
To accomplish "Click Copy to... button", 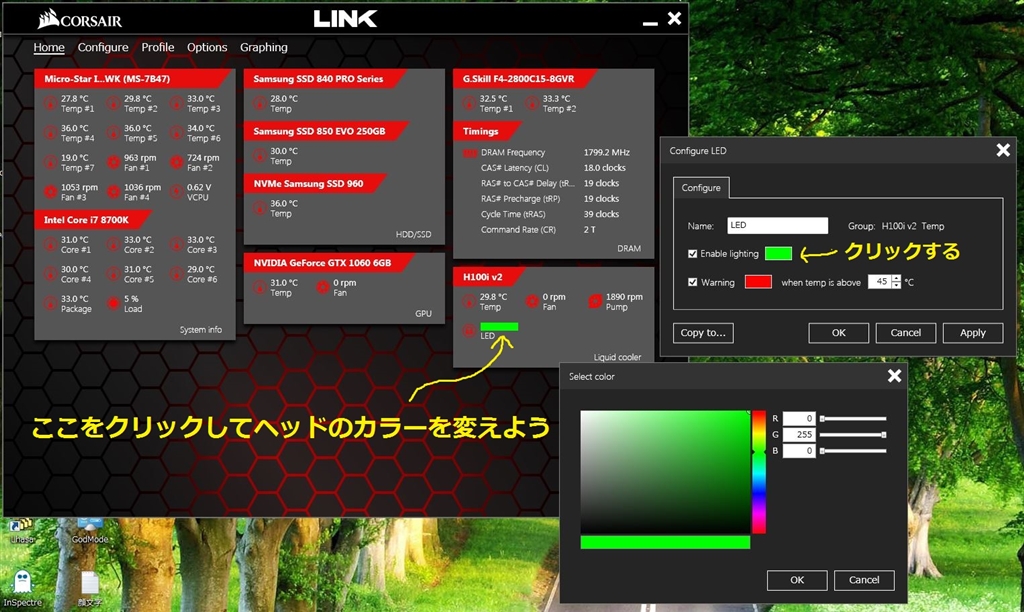I will pos(703,332).
